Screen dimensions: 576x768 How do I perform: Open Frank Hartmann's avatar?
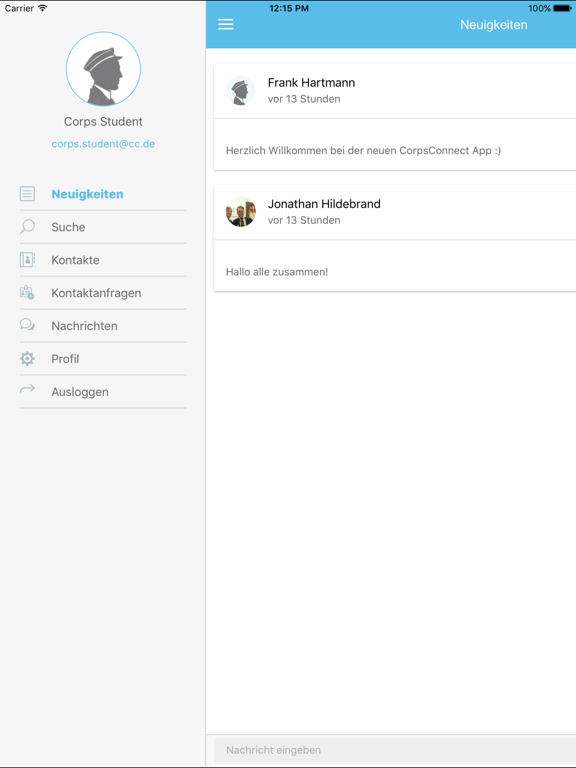point(240,91)
